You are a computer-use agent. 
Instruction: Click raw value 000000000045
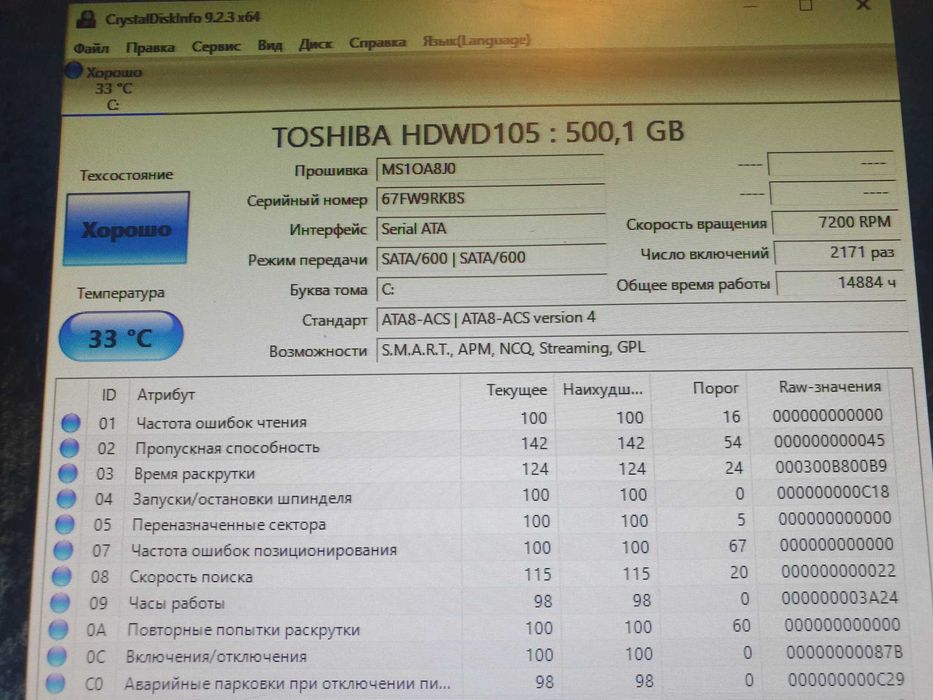[829, 441]
